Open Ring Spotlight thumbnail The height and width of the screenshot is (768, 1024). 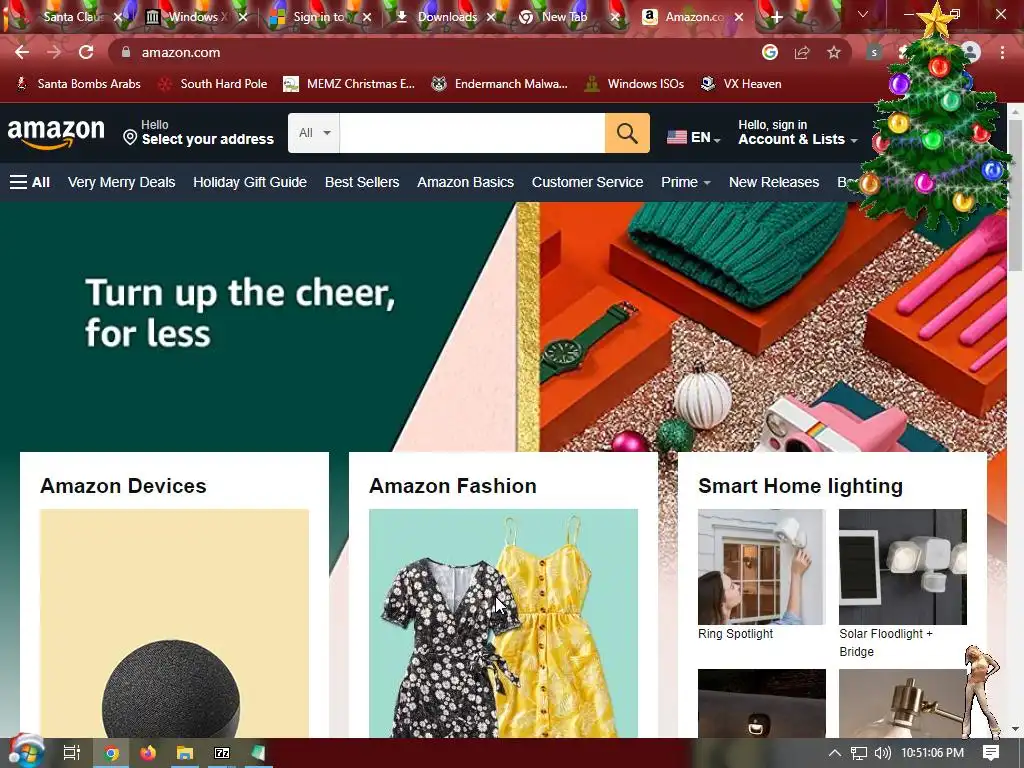click(761, 567)
